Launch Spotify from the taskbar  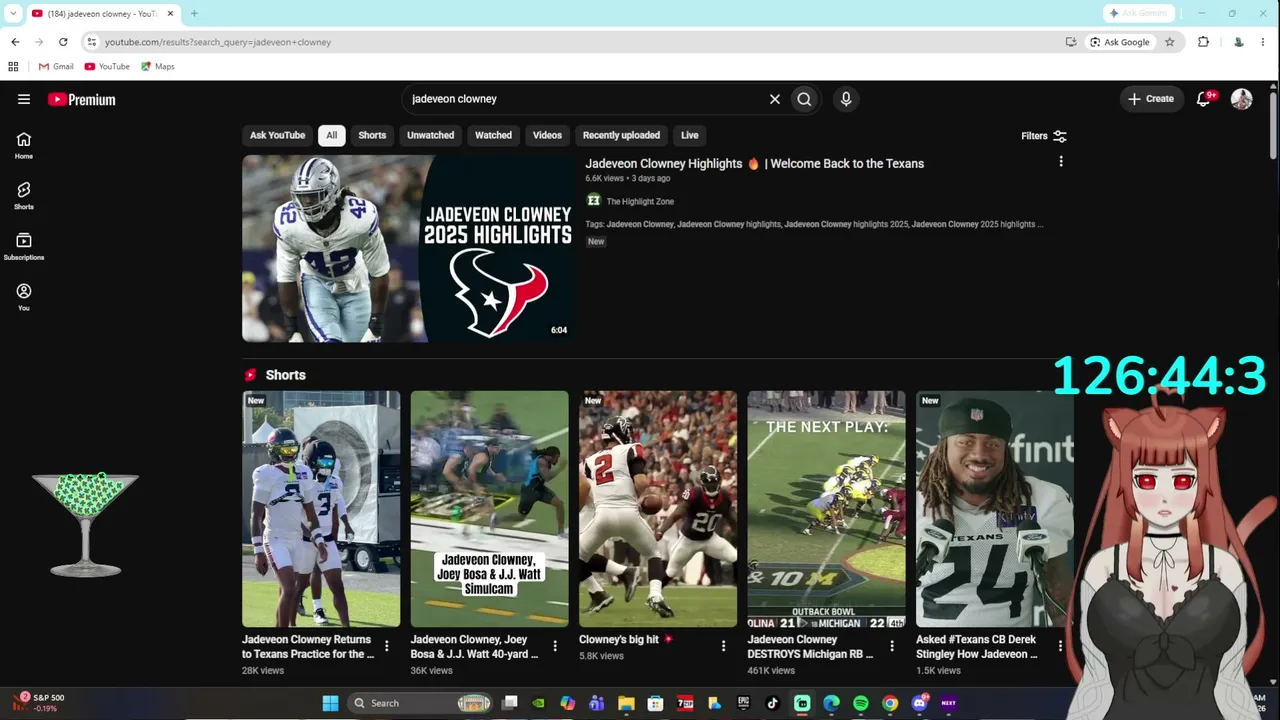click(x=861, y=703)
